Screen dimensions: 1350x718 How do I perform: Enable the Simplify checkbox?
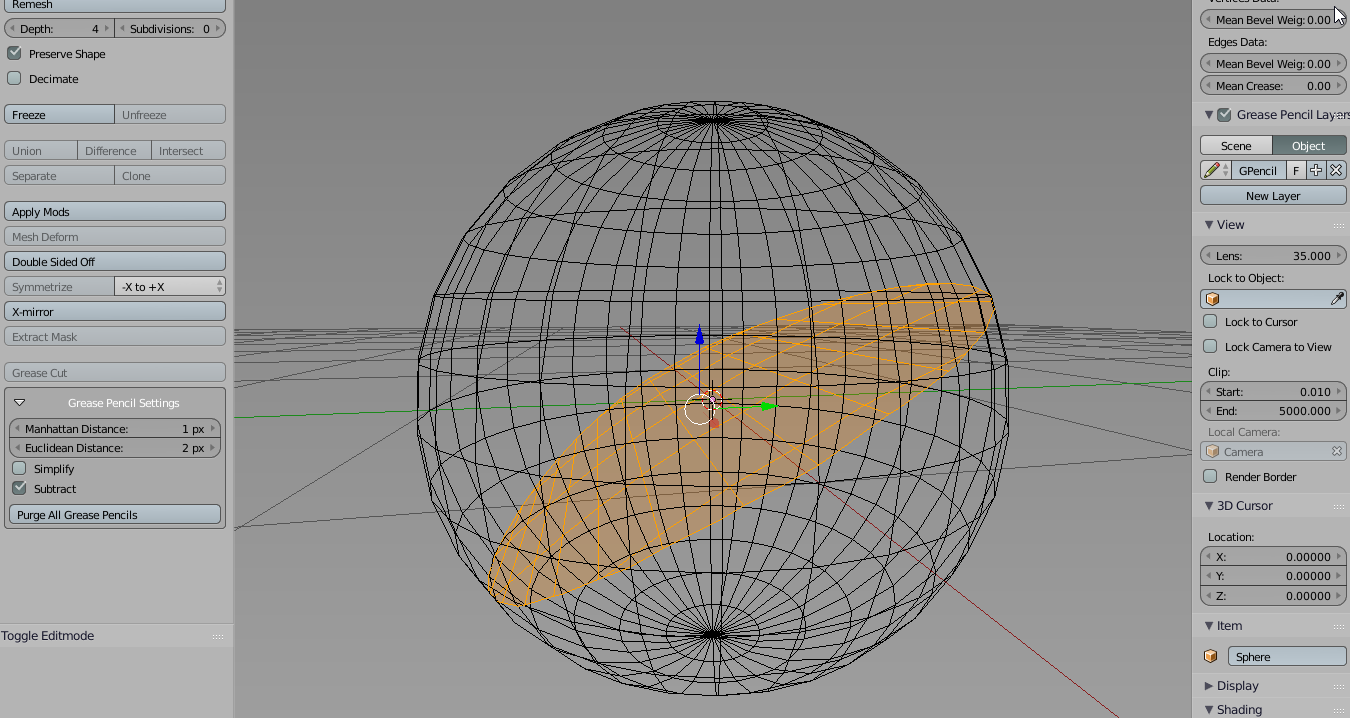[19, 468]
